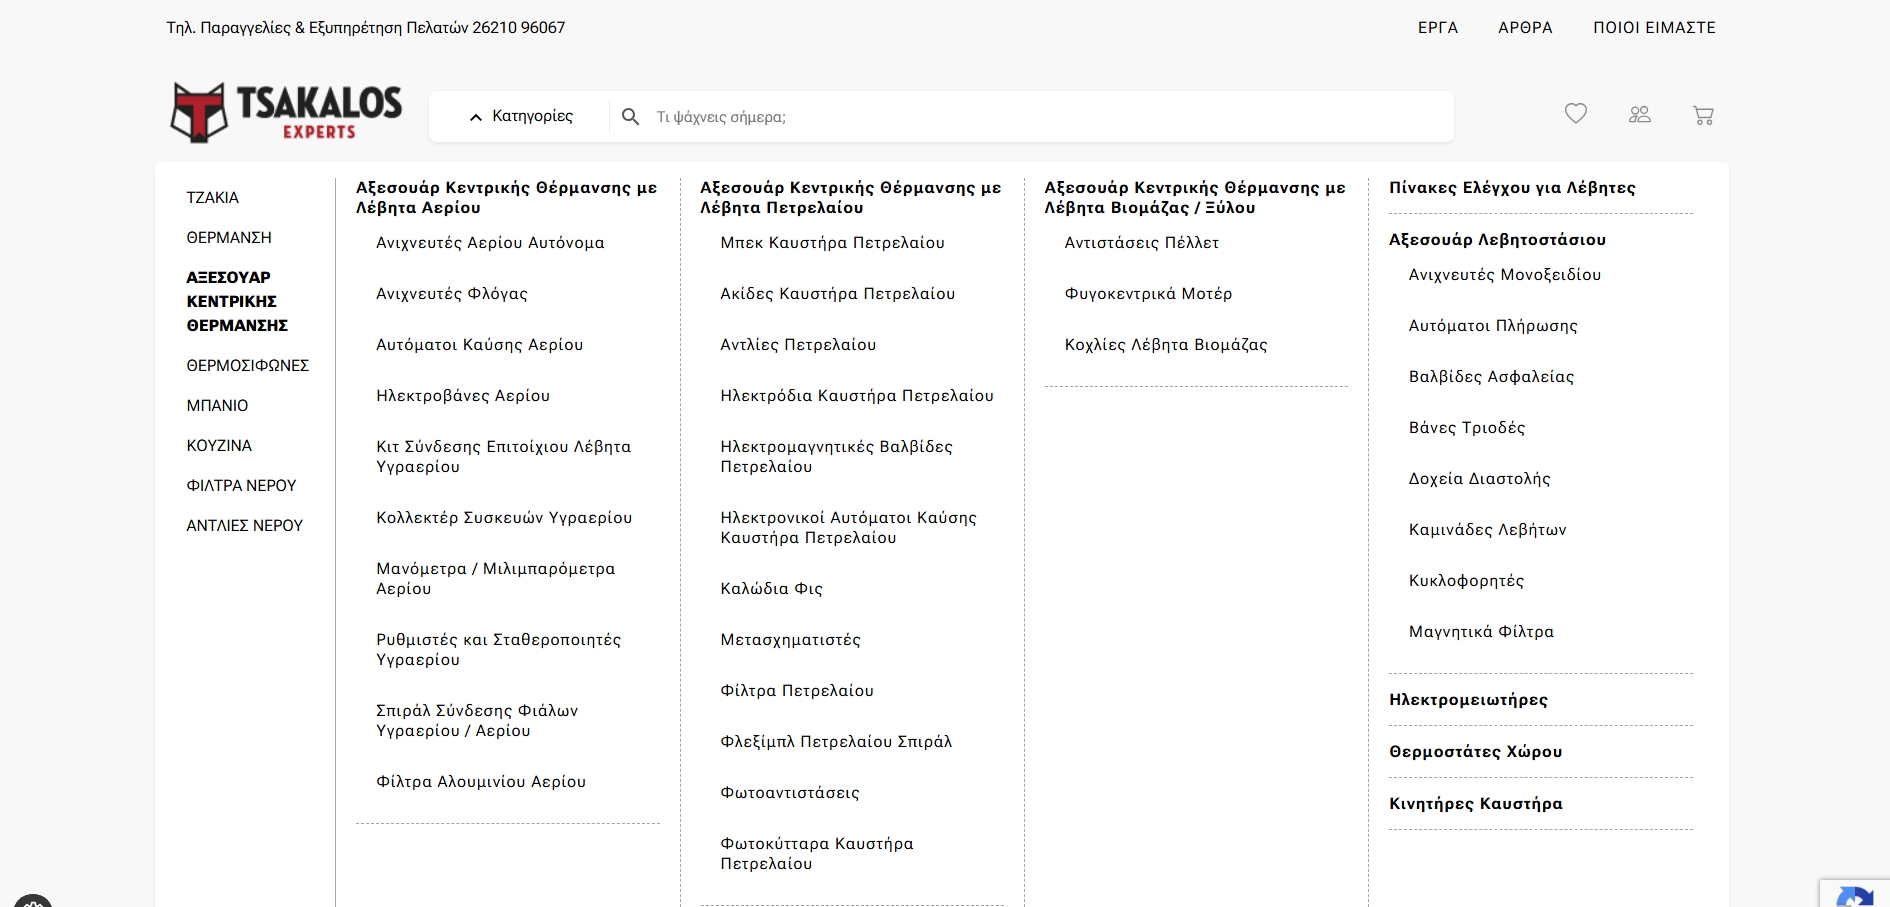Viewport: 1890px width, 907px height.
Task: Open Μετασχηματιστές
Action: click(790, 640)
